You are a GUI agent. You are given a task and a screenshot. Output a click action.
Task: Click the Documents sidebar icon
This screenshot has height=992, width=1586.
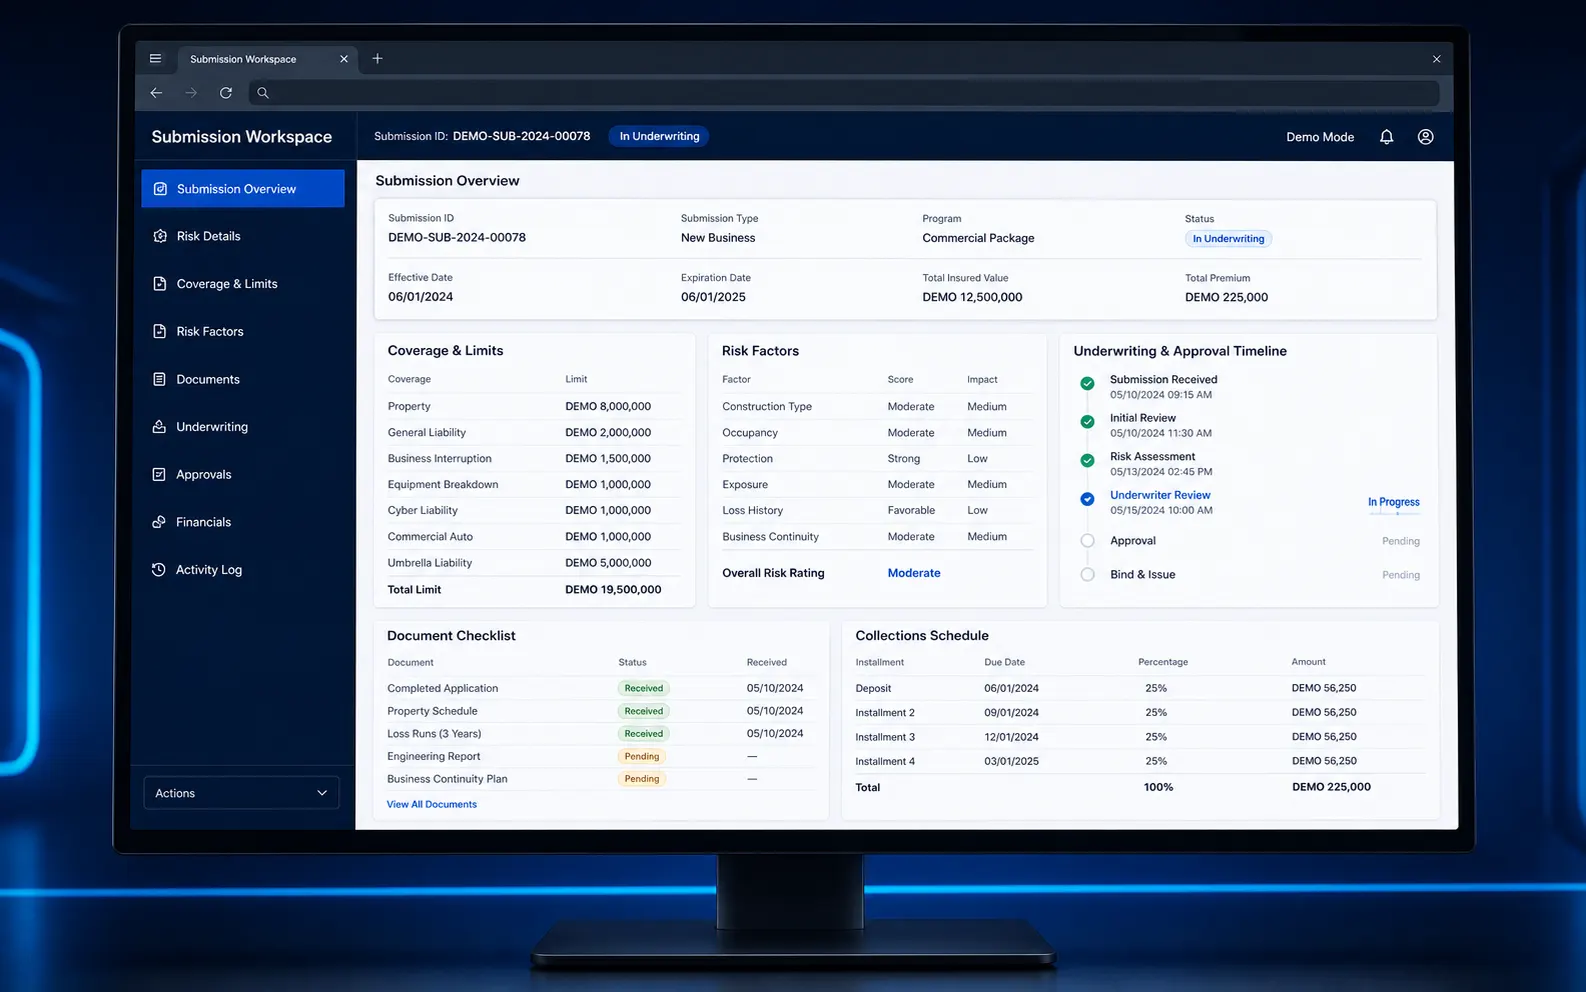click(x=160, y=379)
